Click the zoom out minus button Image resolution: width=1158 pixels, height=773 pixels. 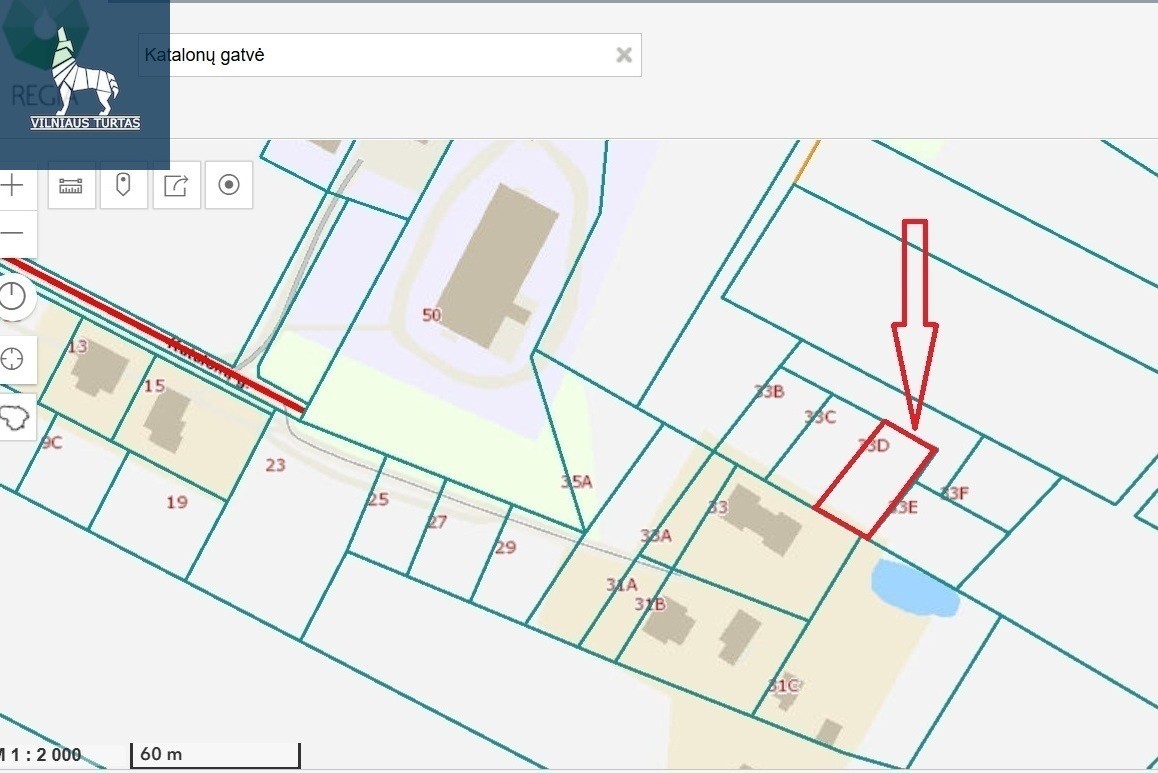(x=13, y=234)
